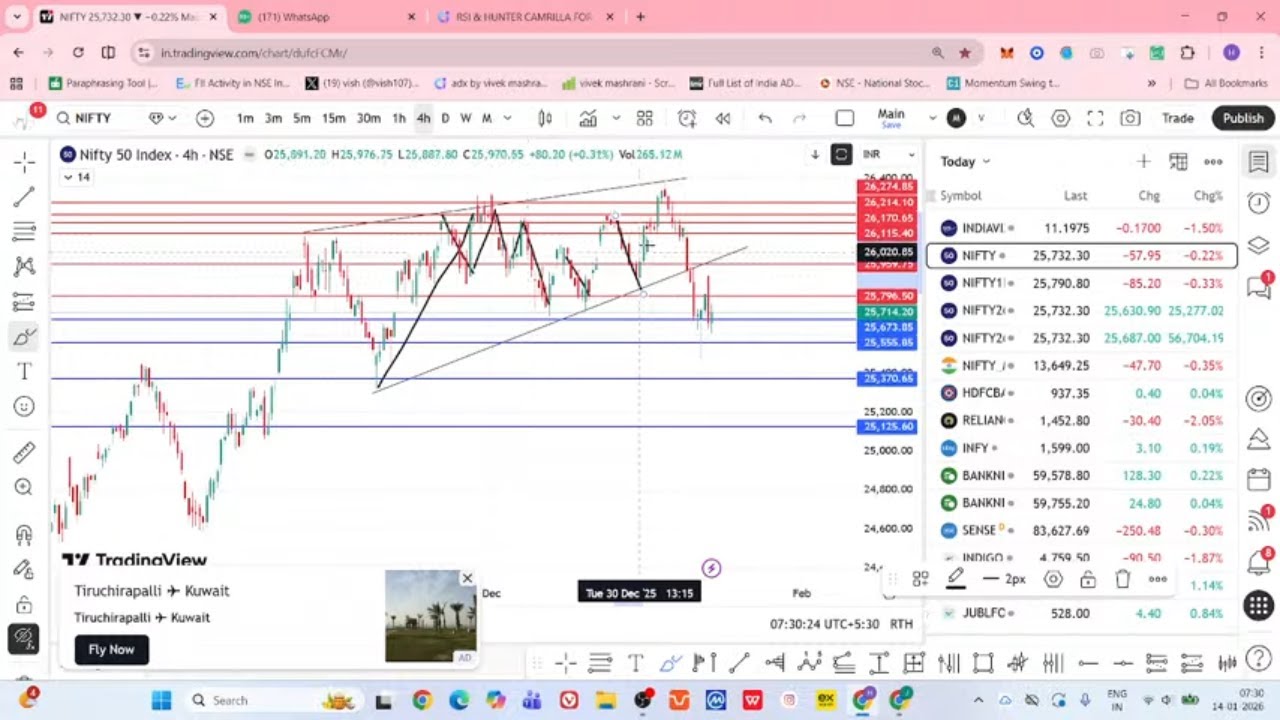Select the trend line drawing tool

[24, 196]
